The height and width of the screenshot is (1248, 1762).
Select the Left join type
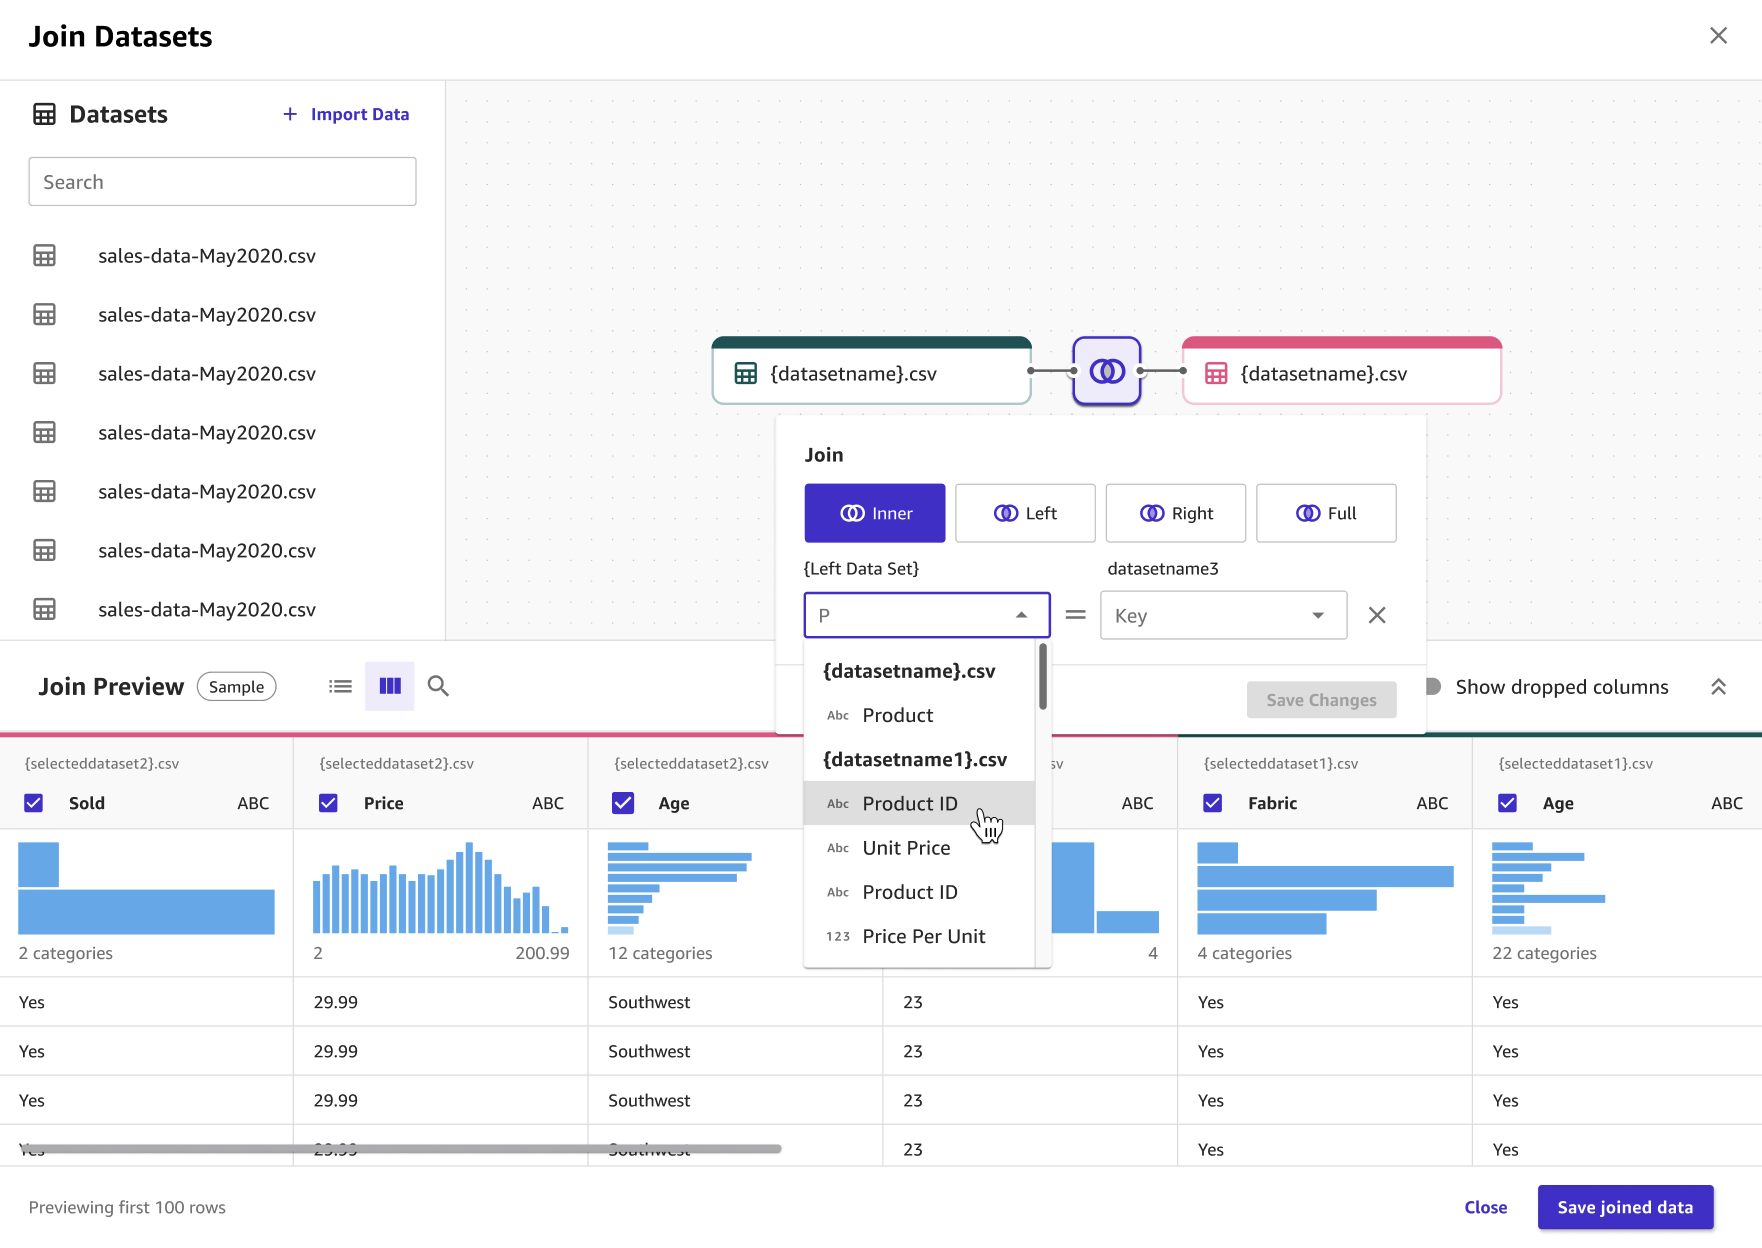[x=1025, y=513]
